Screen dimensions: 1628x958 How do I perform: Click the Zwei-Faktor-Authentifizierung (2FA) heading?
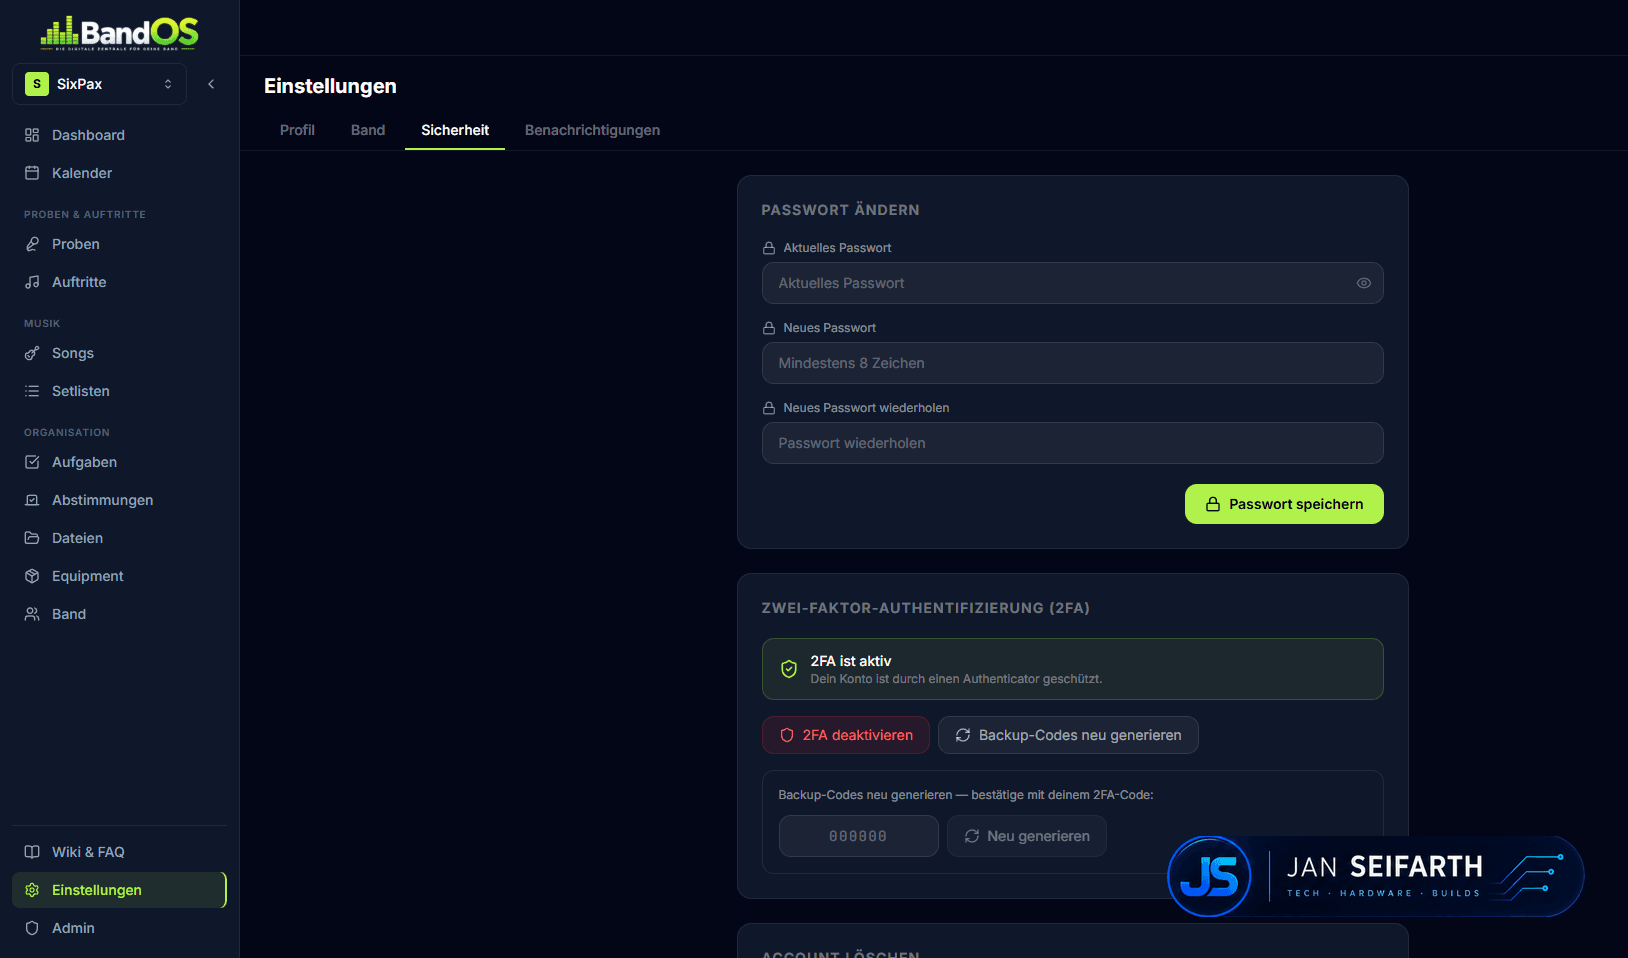pyautogui.click(x=925, y=608)
